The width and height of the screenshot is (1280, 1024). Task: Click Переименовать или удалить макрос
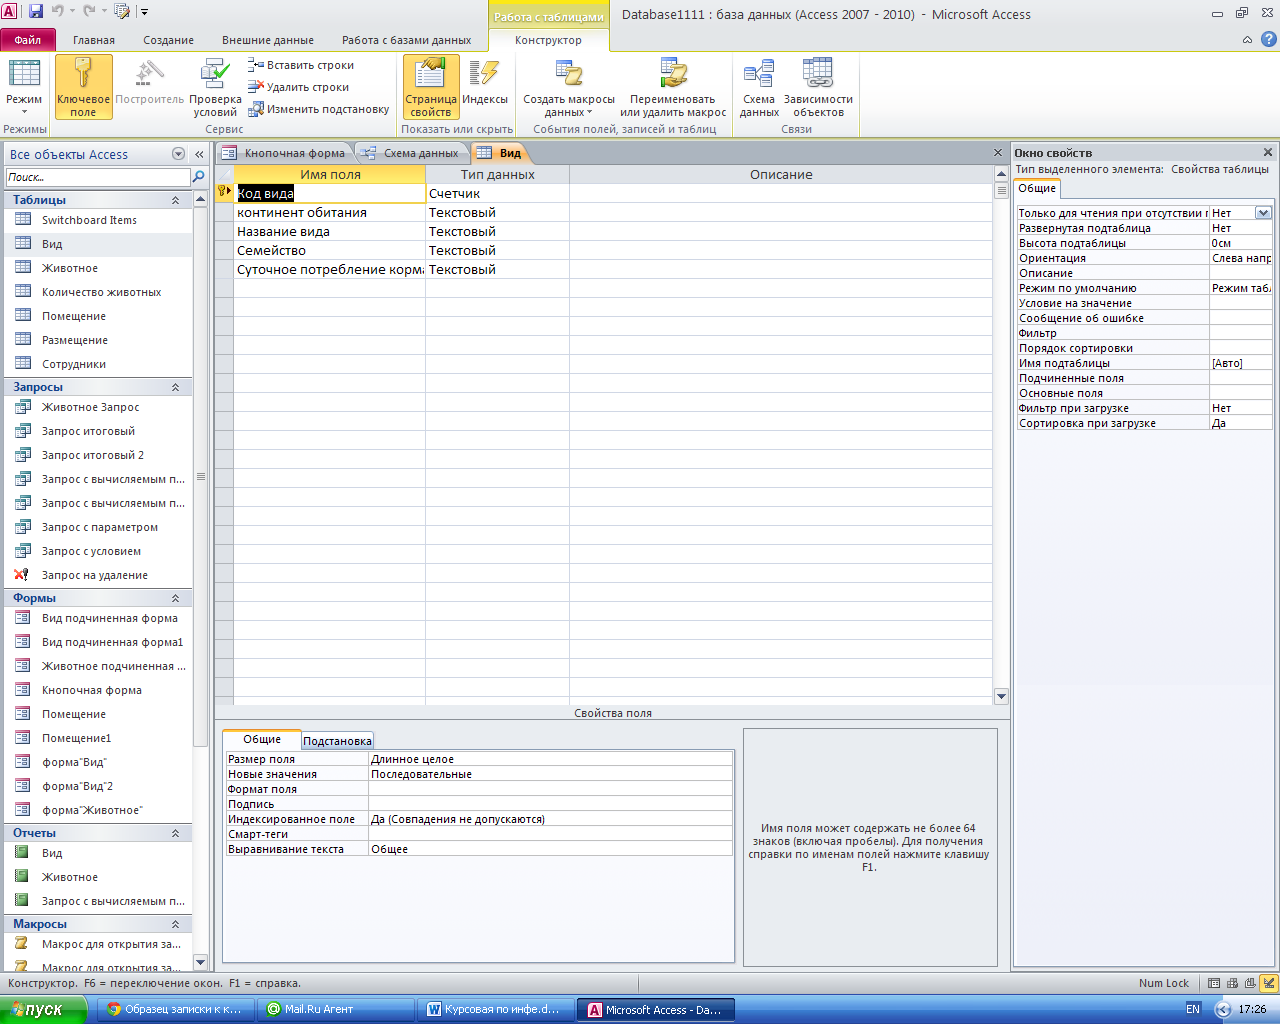pyautogui.click(x=673, y=87)
